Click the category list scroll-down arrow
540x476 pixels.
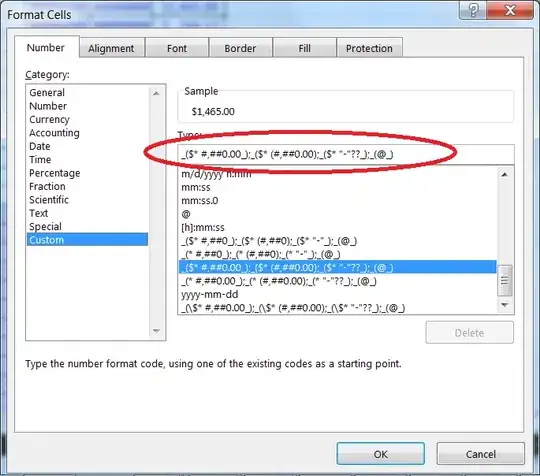point(156,331)
